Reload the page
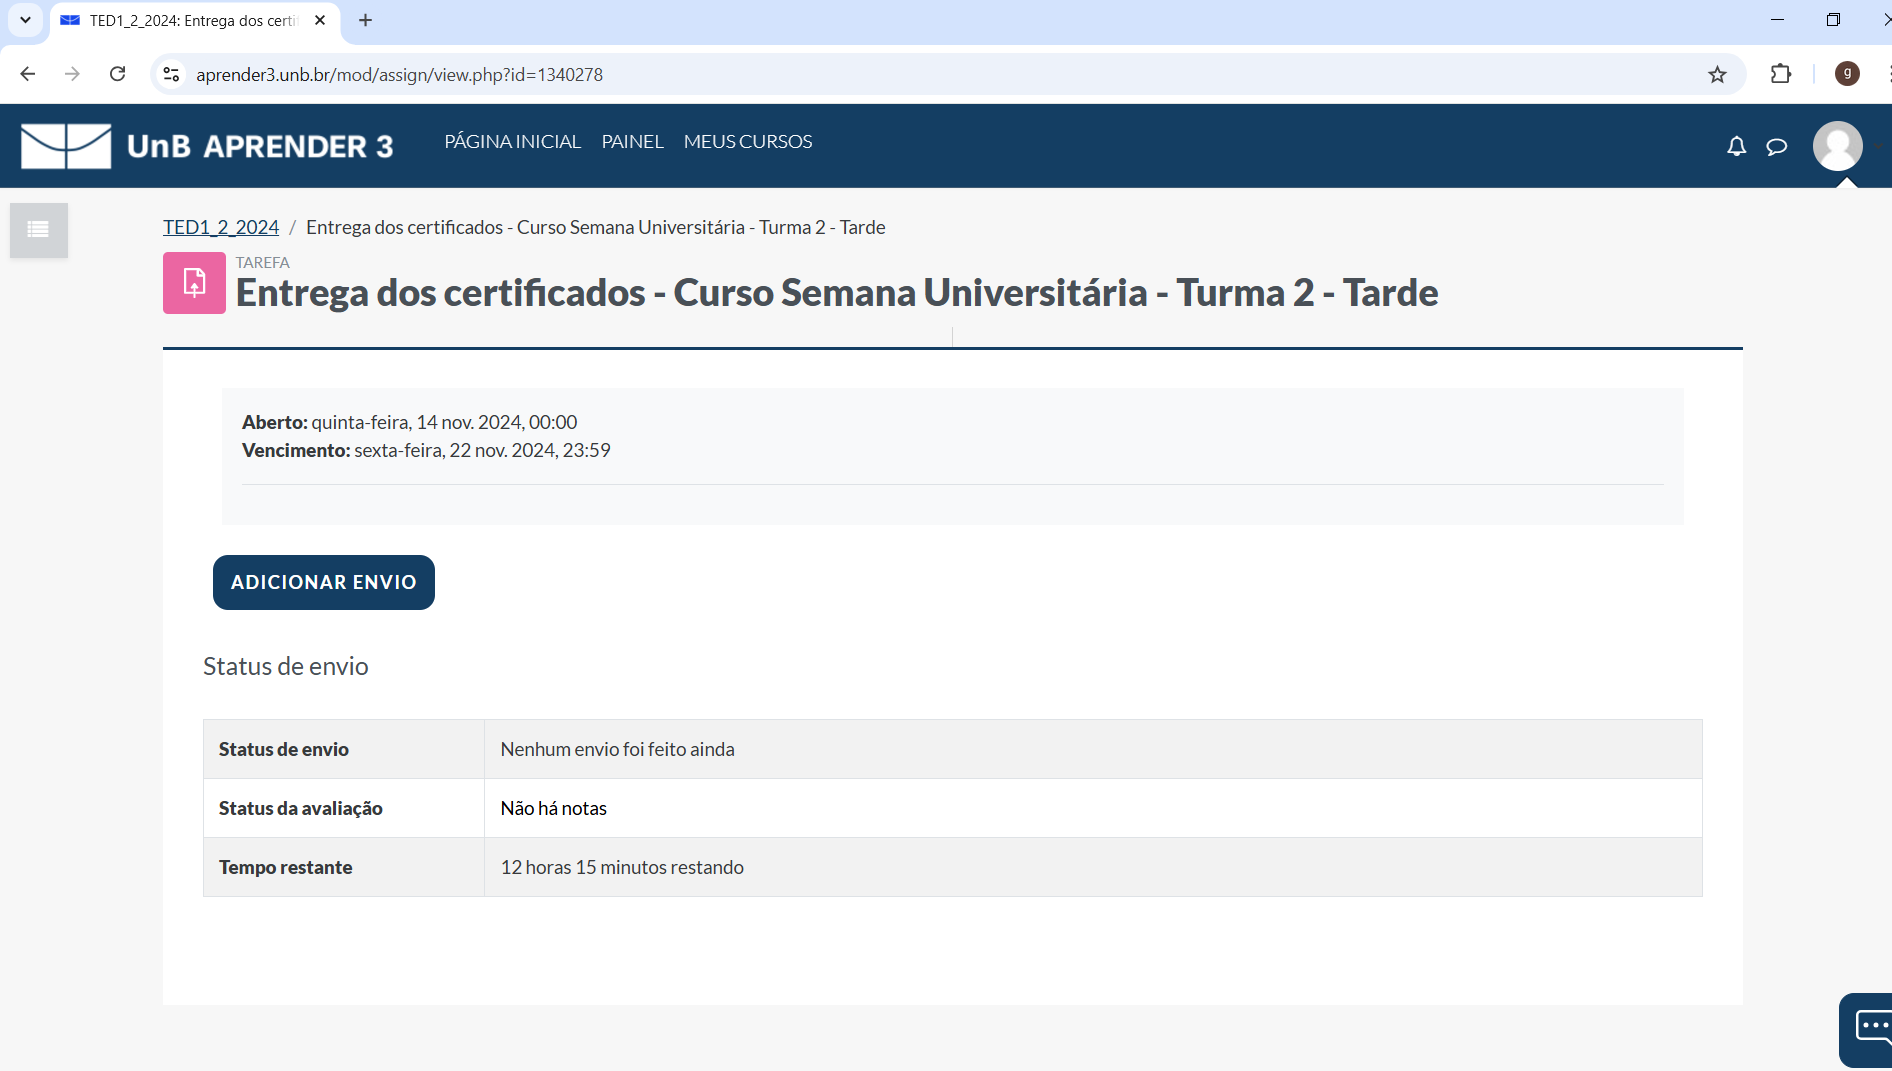 click(117, 74)
